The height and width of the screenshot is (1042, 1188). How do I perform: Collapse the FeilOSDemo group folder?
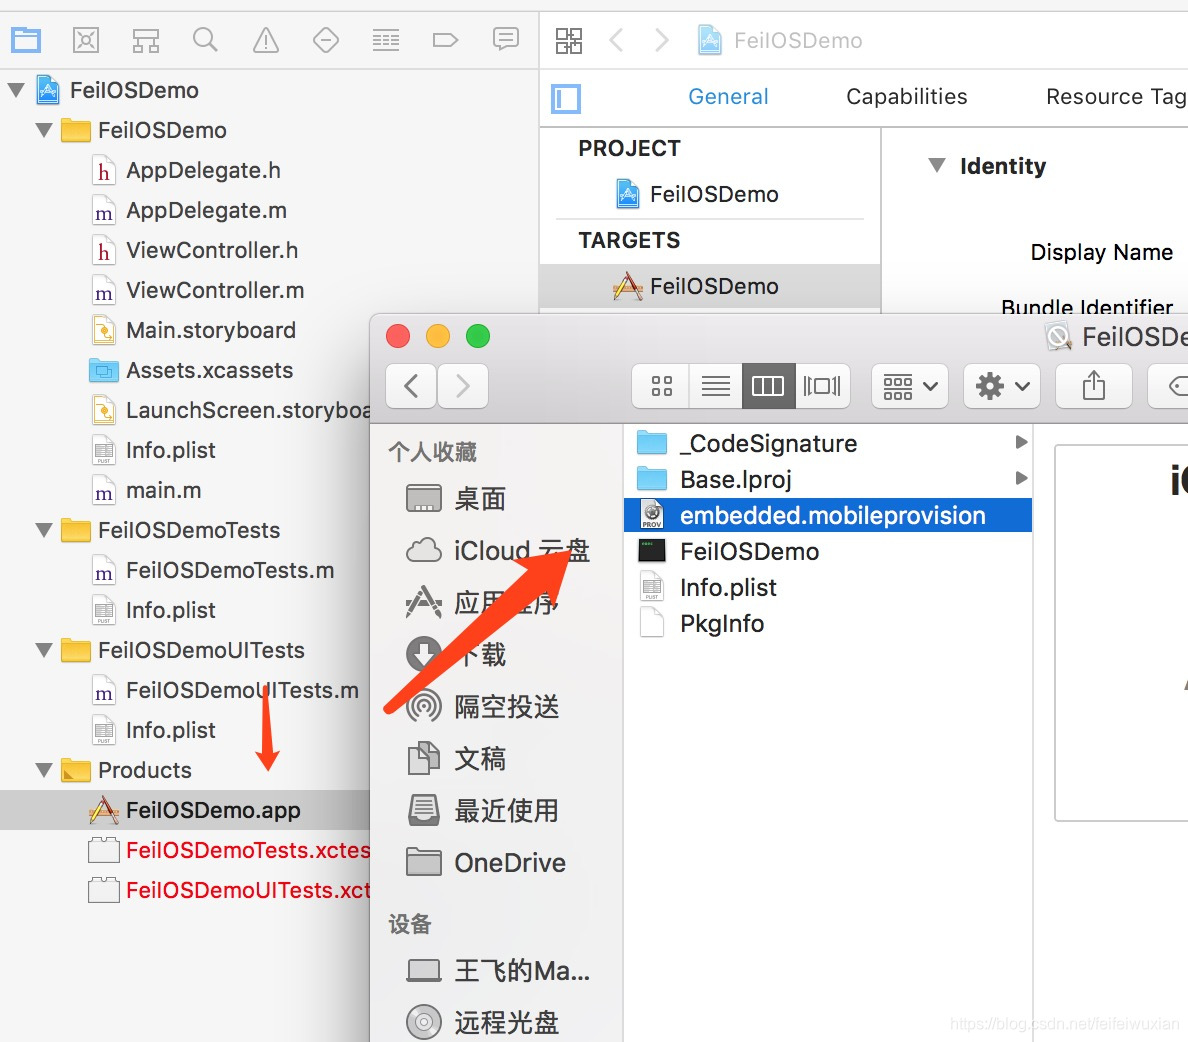click(44, 130)
